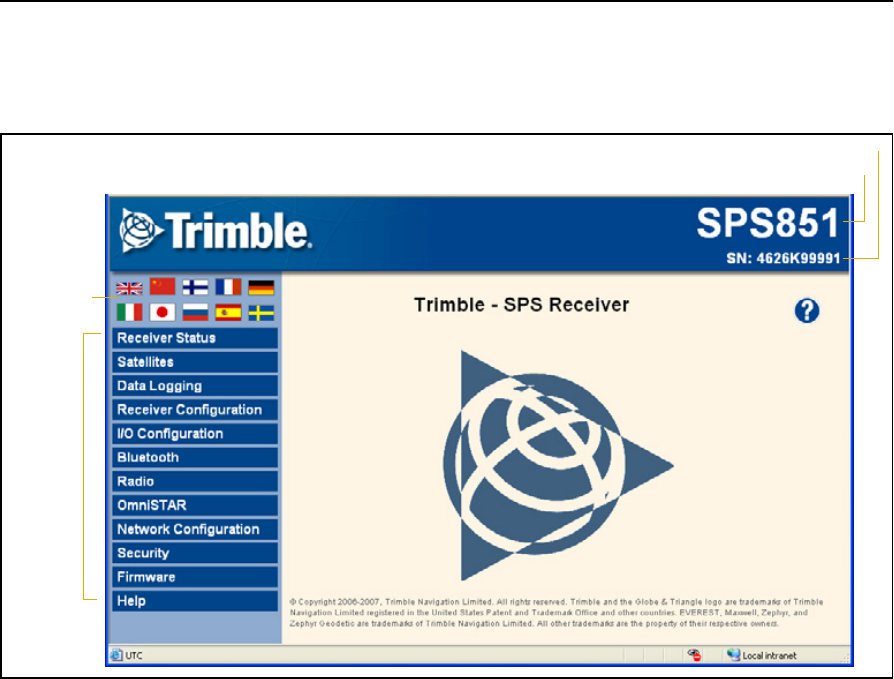The image size is (894, 679).
Task: Open the Bluetooth menu
Action: click(195, 458)
